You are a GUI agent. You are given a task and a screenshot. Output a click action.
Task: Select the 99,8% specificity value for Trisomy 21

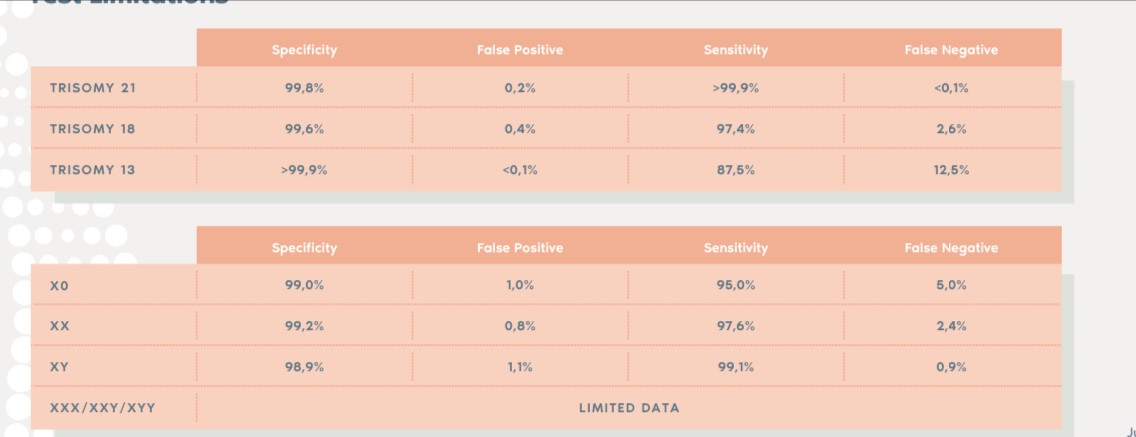tap(304, 88)
